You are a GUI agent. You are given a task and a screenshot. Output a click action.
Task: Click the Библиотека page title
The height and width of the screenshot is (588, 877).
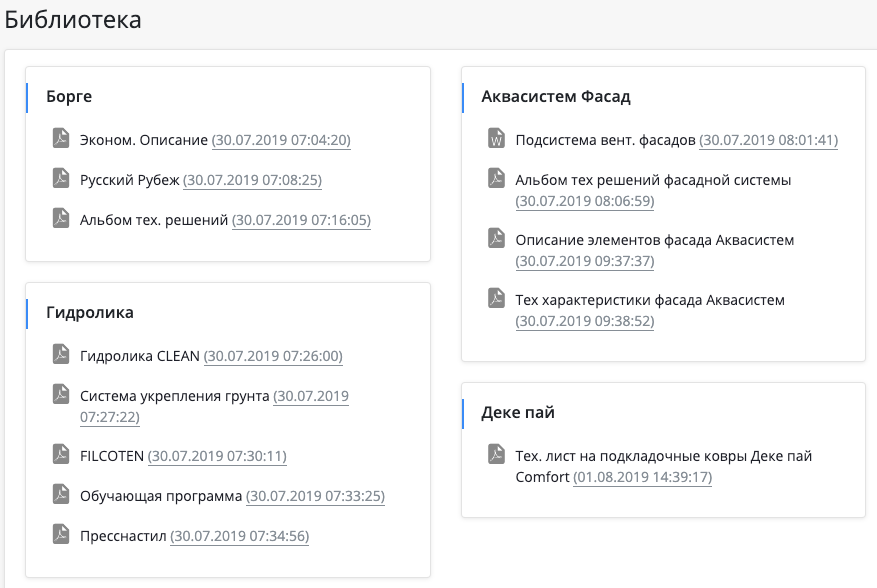(73, 19)
